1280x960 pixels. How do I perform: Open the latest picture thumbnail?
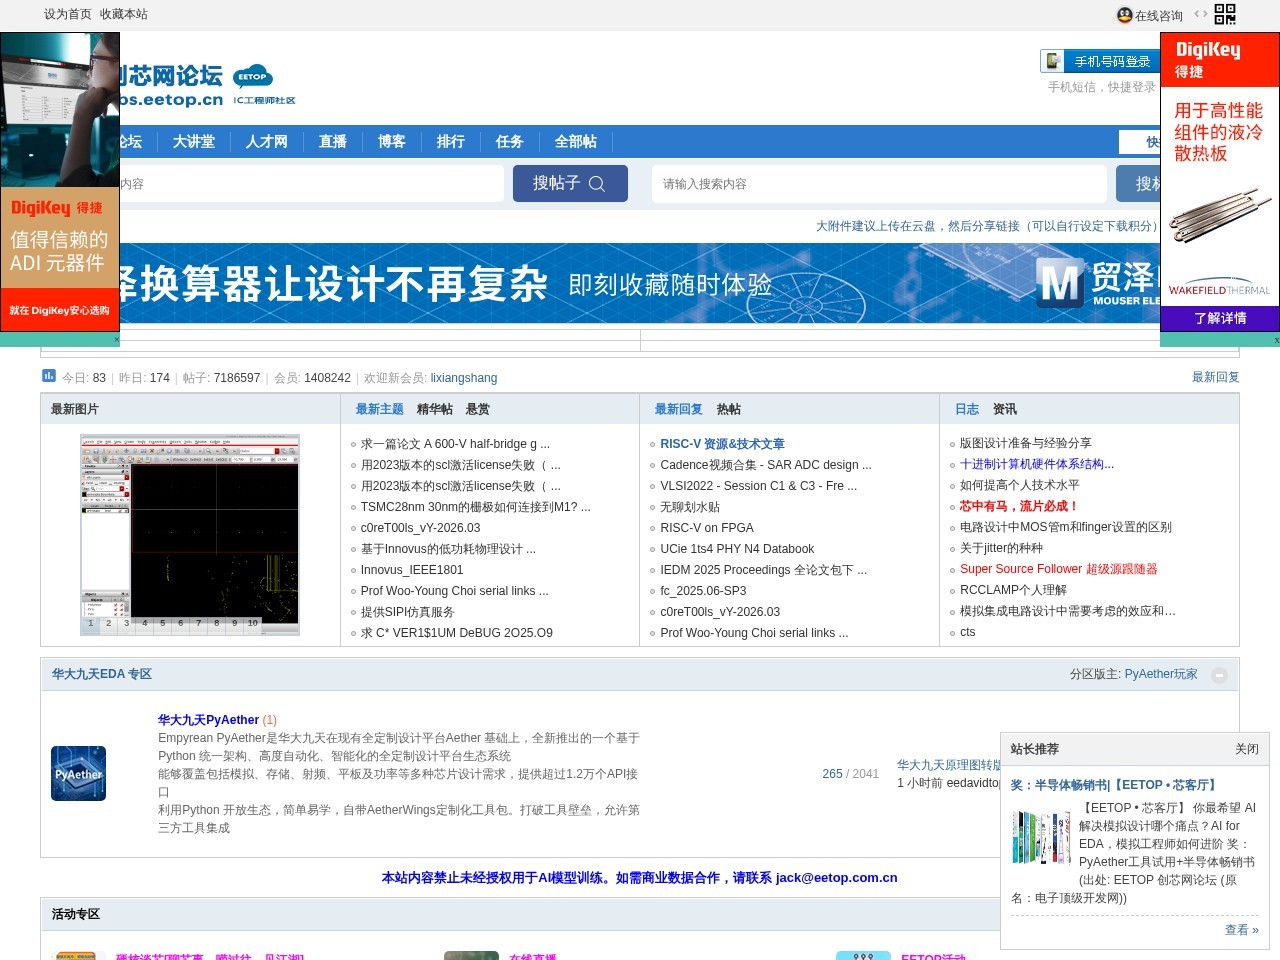coord(190,534)
